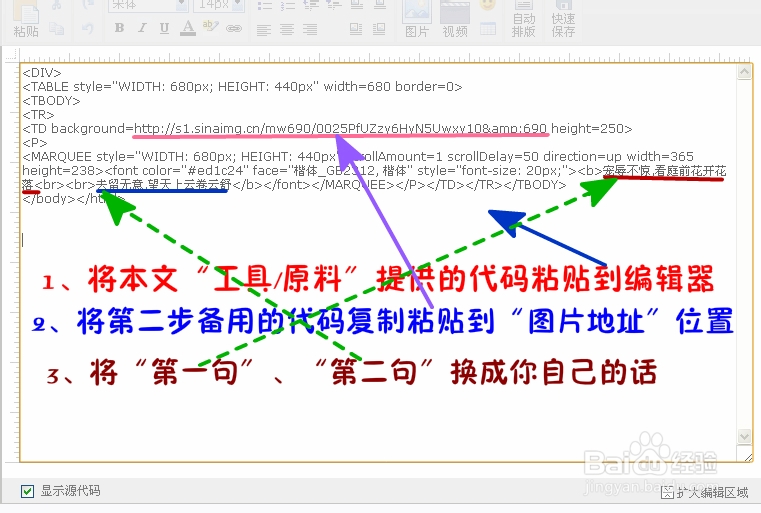Toggle bold formatting (B)
Image resolution: width=761 pixels, height=513 pixels.
(x=119, y=28)
